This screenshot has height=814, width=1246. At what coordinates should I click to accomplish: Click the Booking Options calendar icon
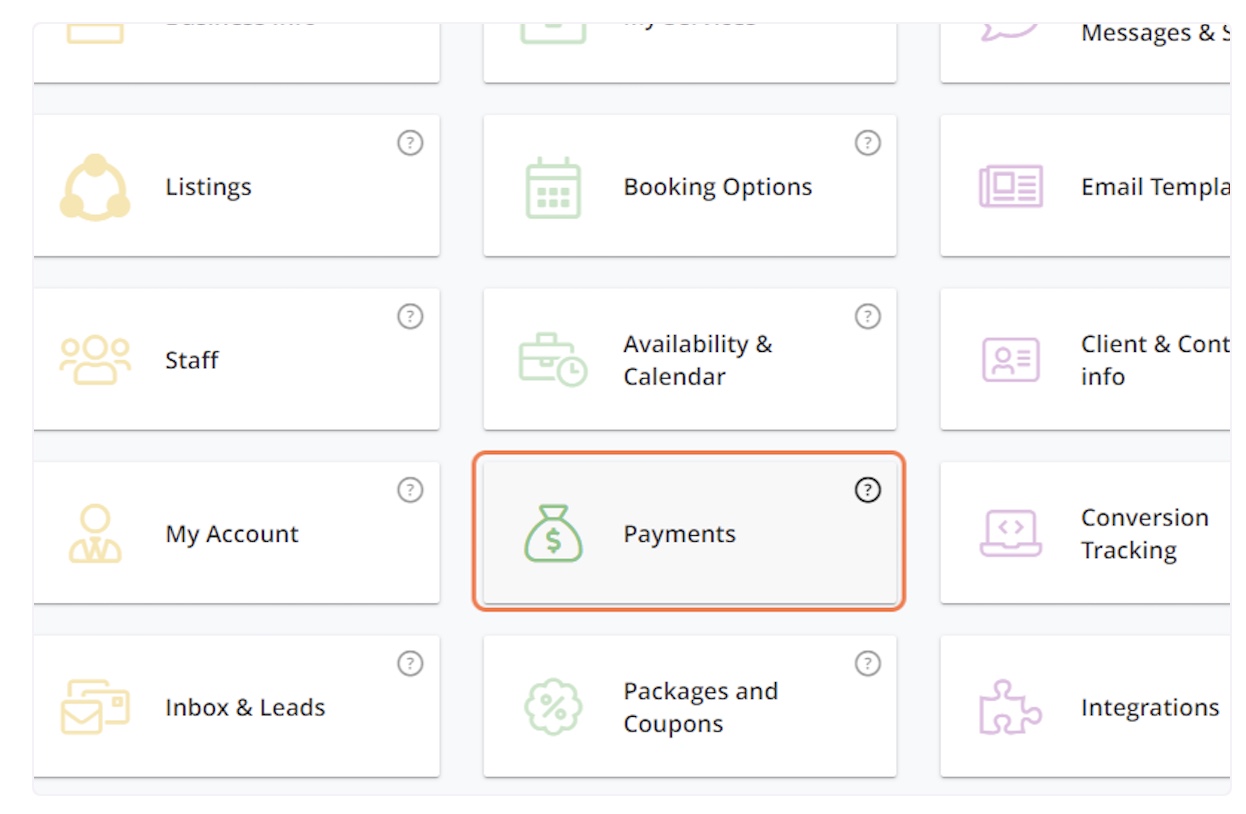point(553,188)
